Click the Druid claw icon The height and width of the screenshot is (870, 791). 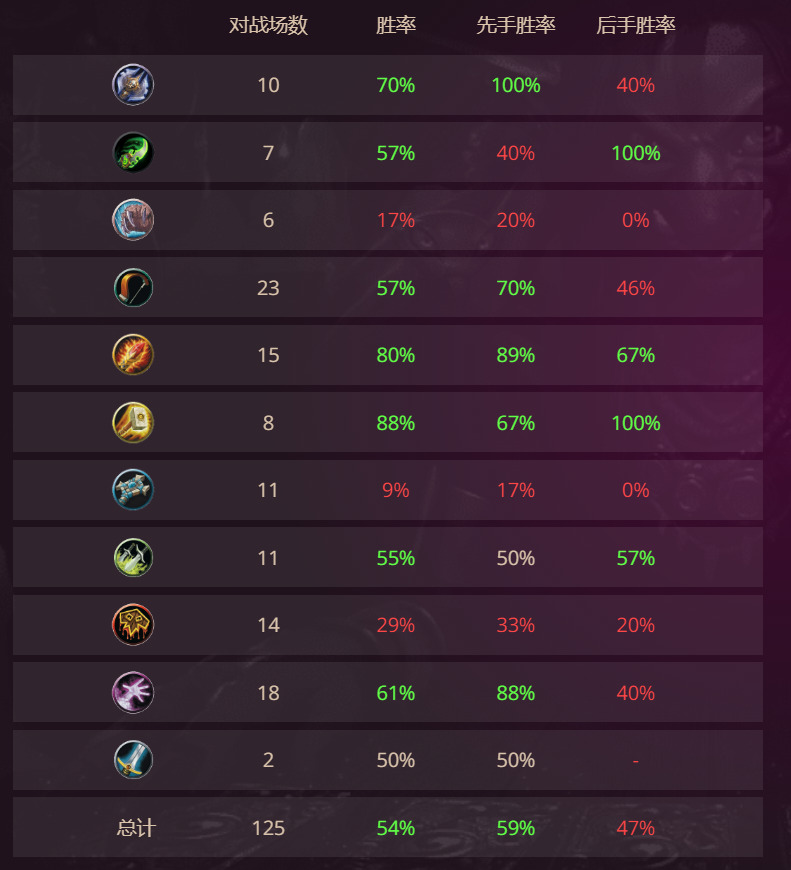(x=133, y=220)
